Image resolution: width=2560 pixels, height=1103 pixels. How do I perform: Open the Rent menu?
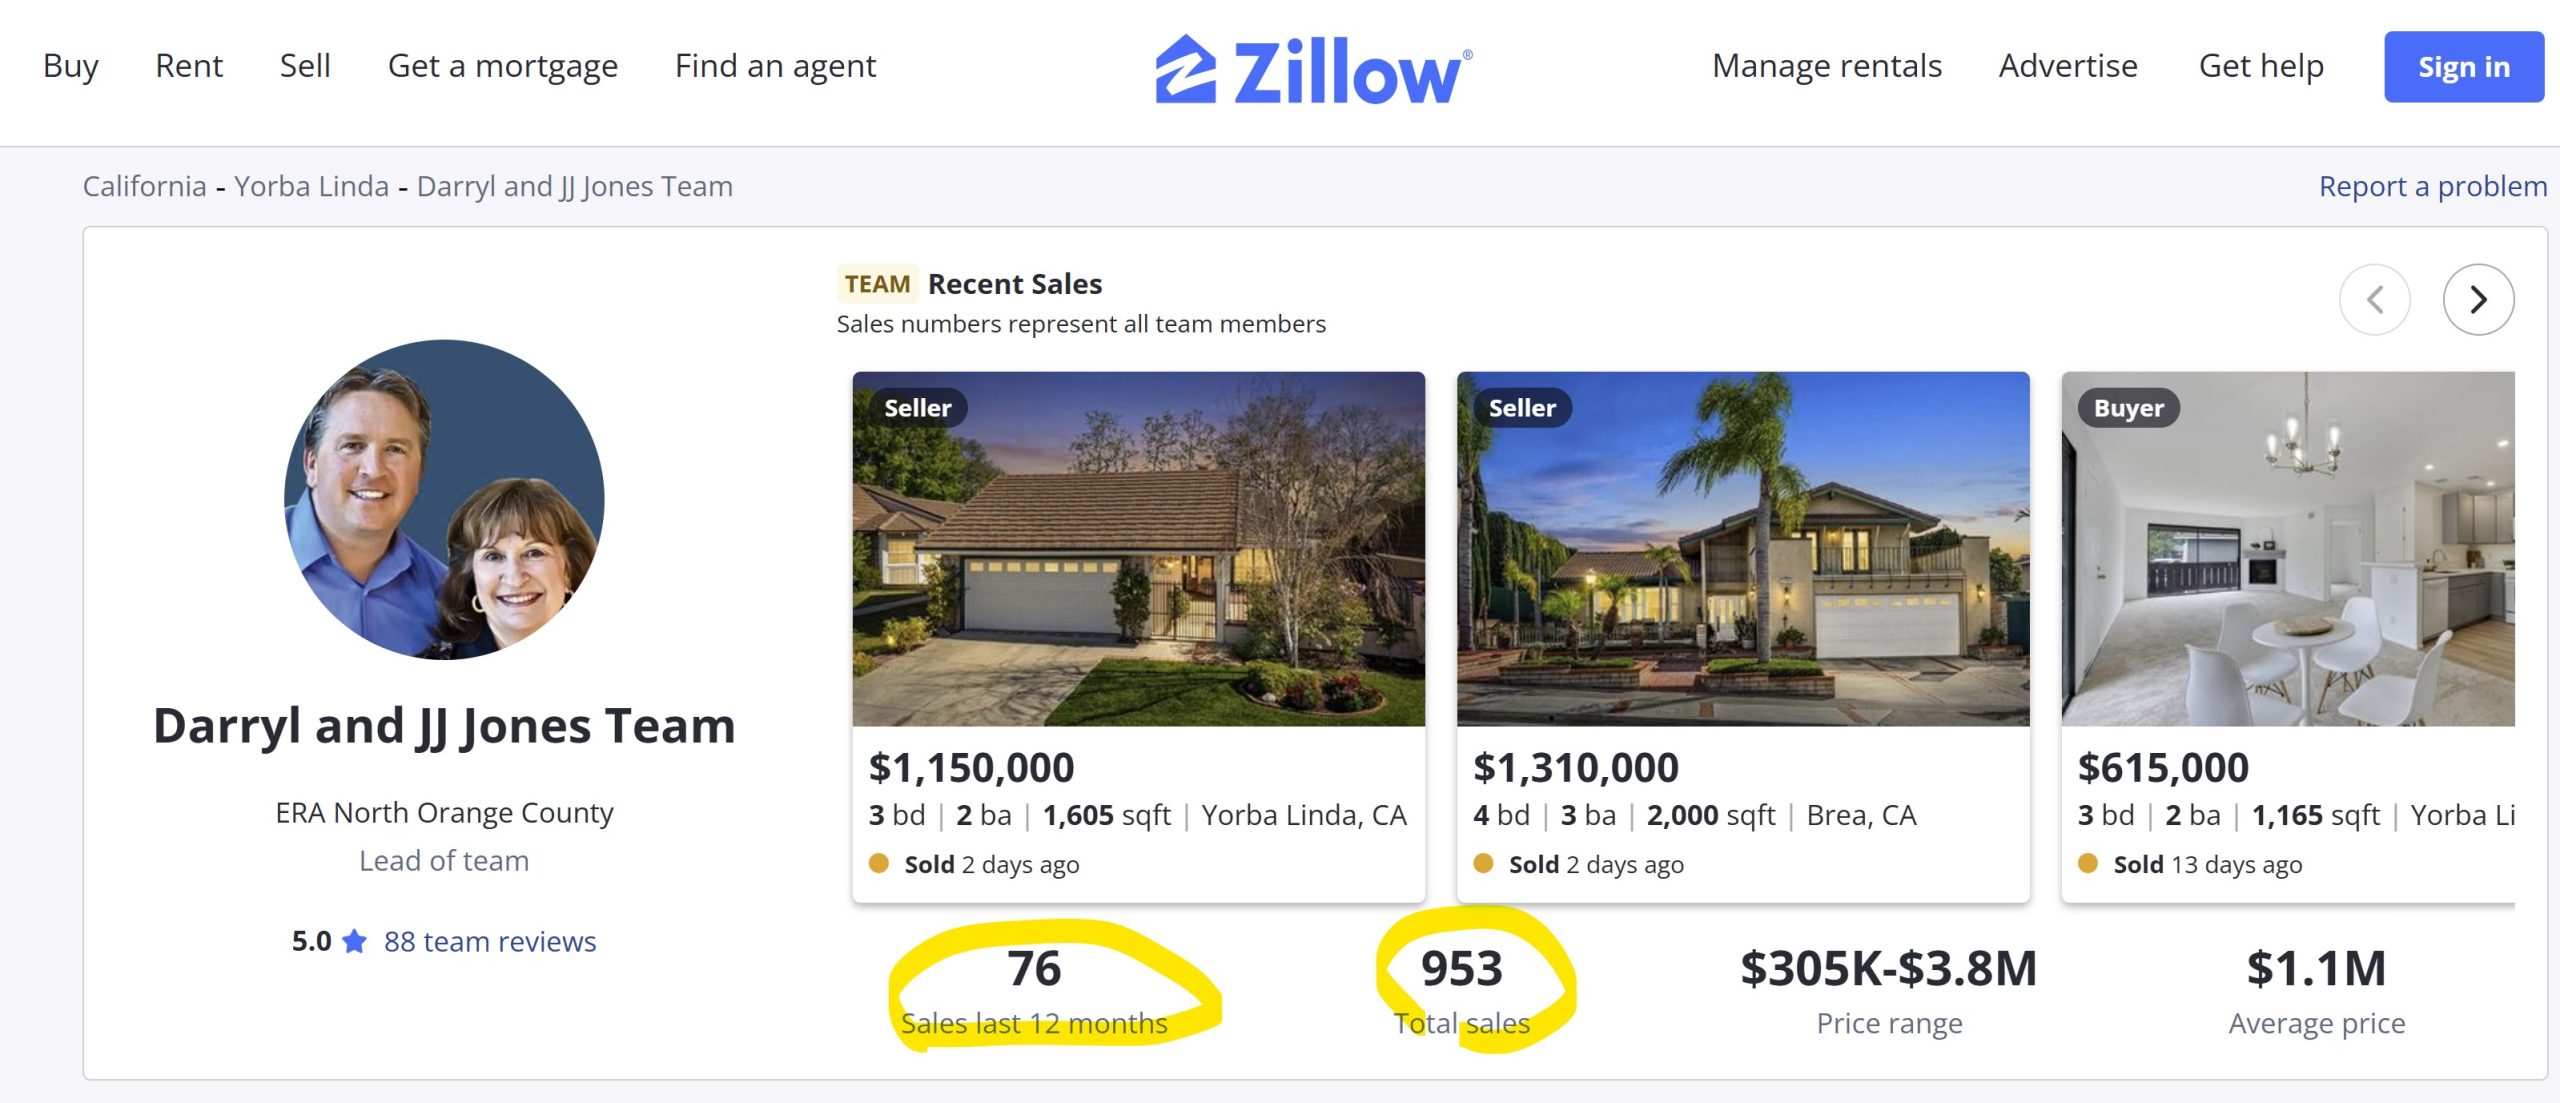pyautogui.click(x=189, y=66)
